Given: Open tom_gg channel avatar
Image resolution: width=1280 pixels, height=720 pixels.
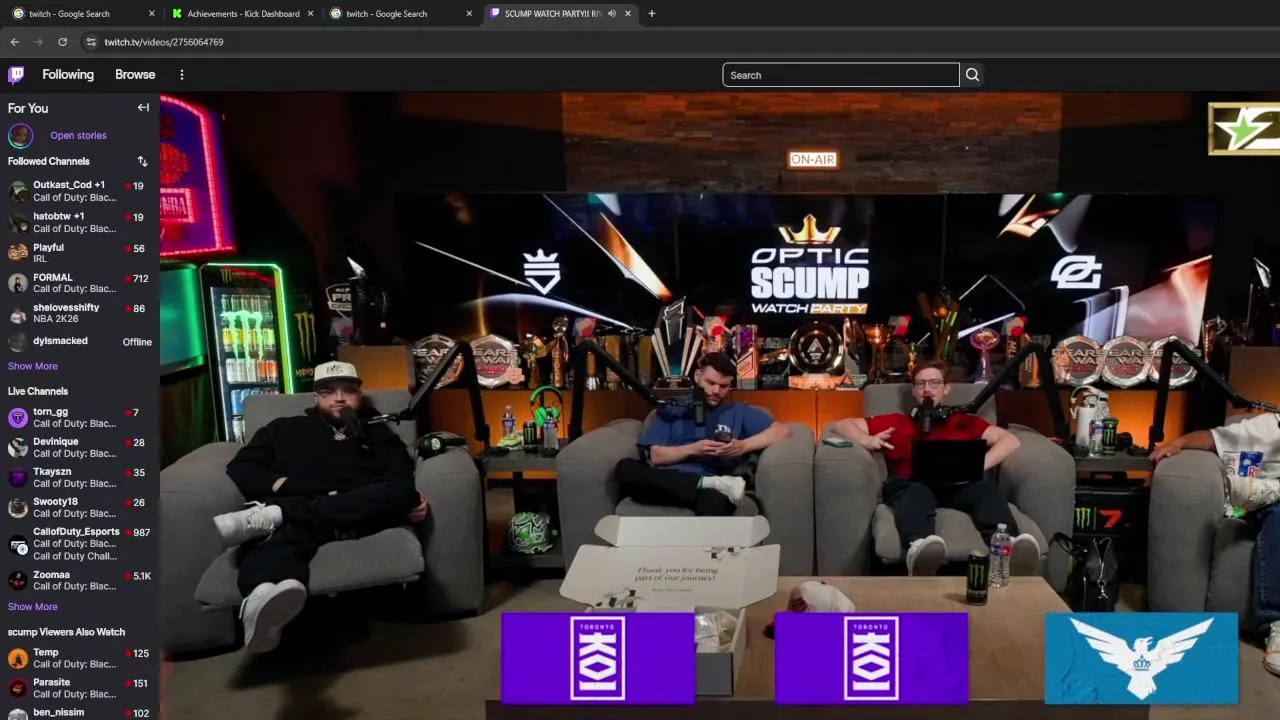Looking at the screenshot, I should tap(18, 417).
